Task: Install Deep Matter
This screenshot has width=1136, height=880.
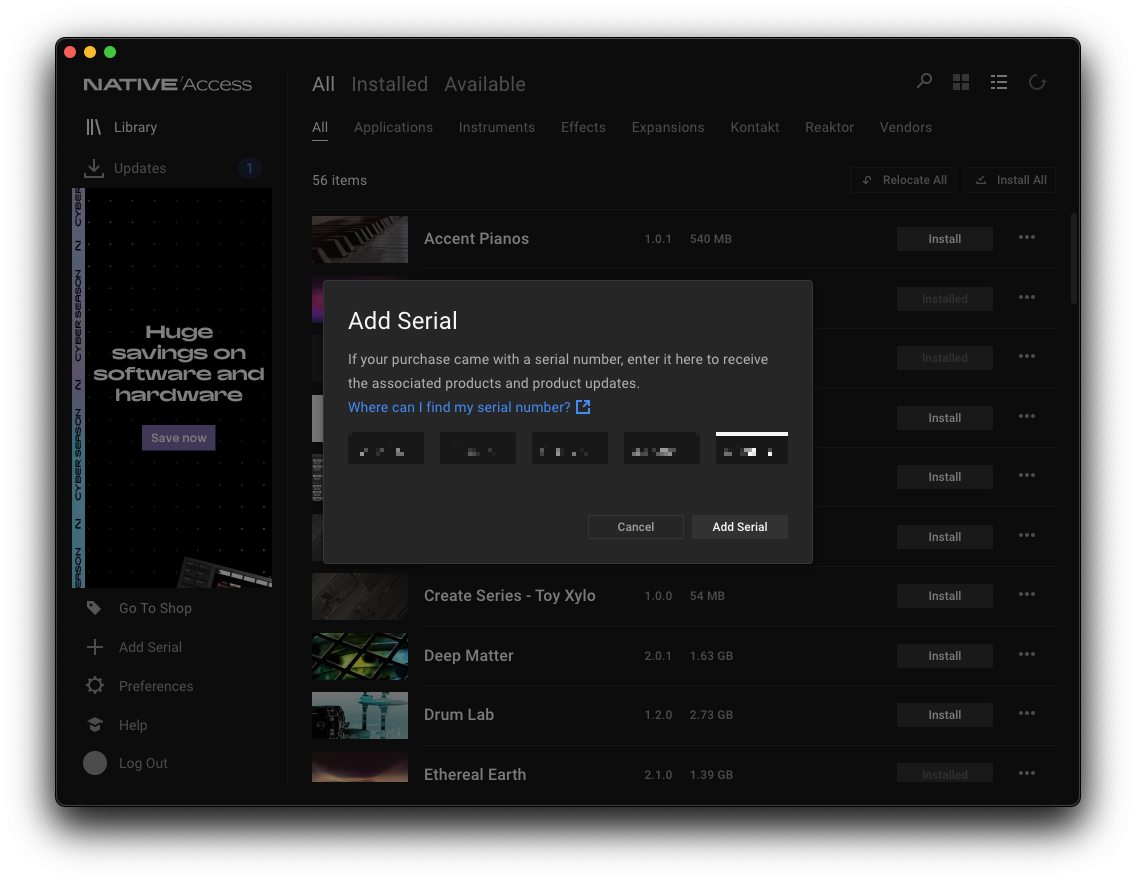Action: coord(944,655)
